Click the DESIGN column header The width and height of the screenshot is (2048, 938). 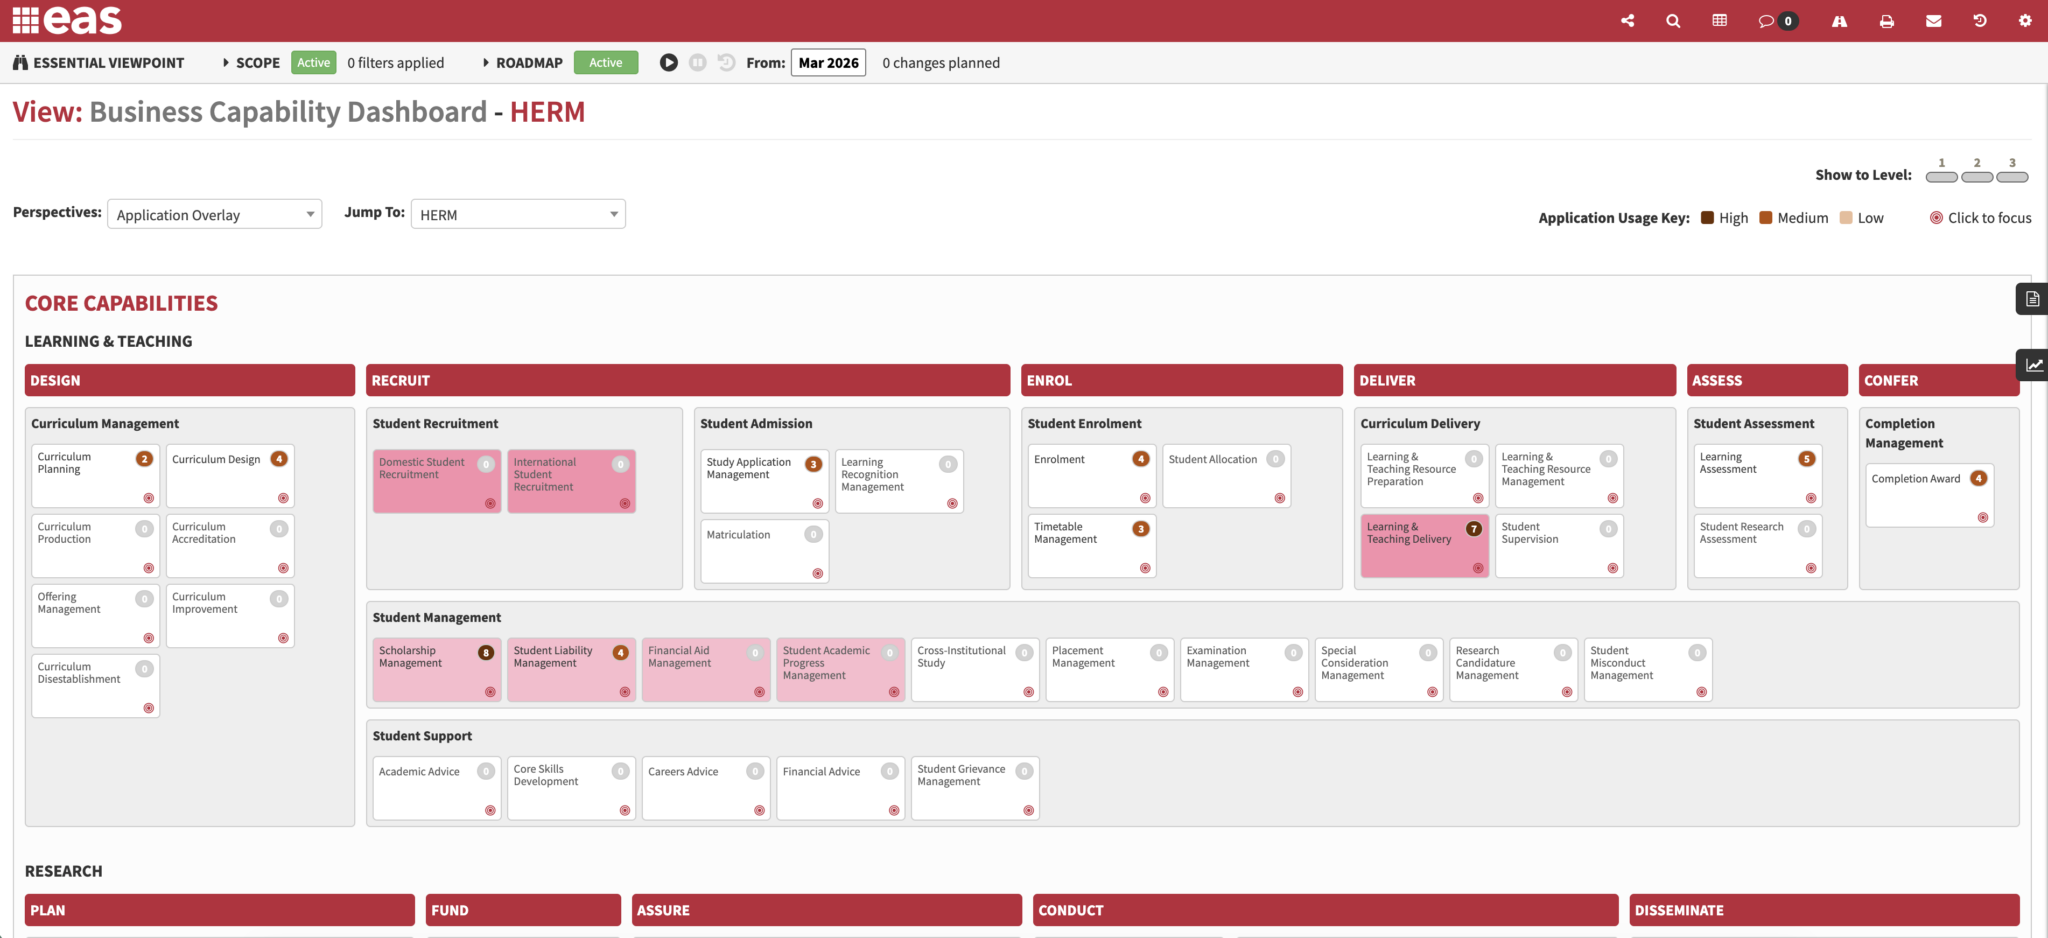coord(190,380)
